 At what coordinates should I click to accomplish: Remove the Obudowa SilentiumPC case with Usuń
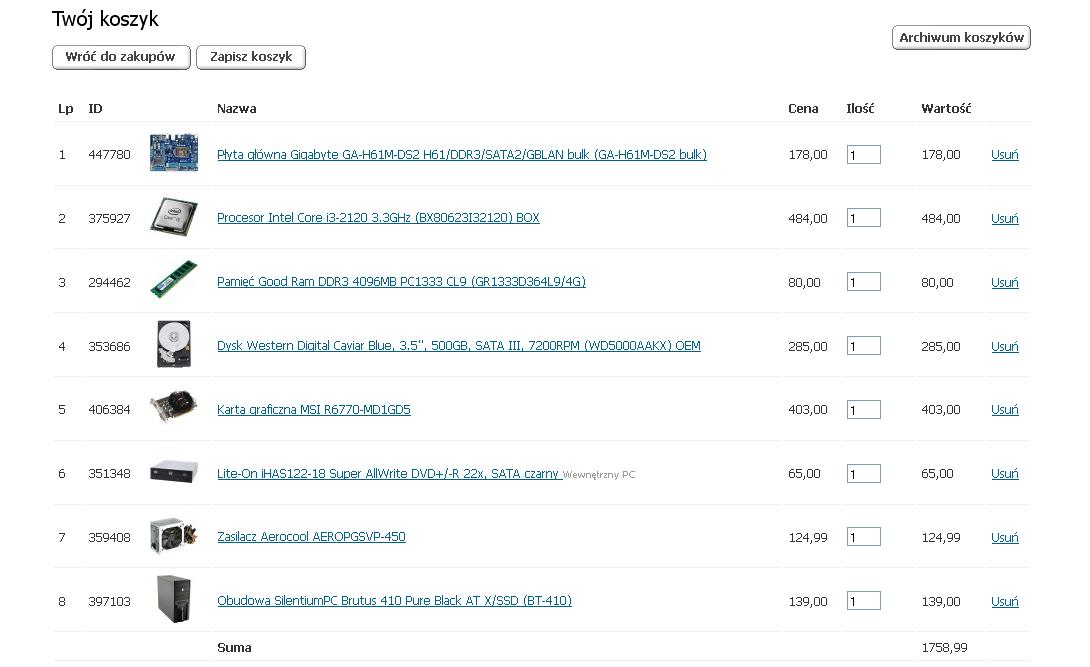pos(1004,601)
